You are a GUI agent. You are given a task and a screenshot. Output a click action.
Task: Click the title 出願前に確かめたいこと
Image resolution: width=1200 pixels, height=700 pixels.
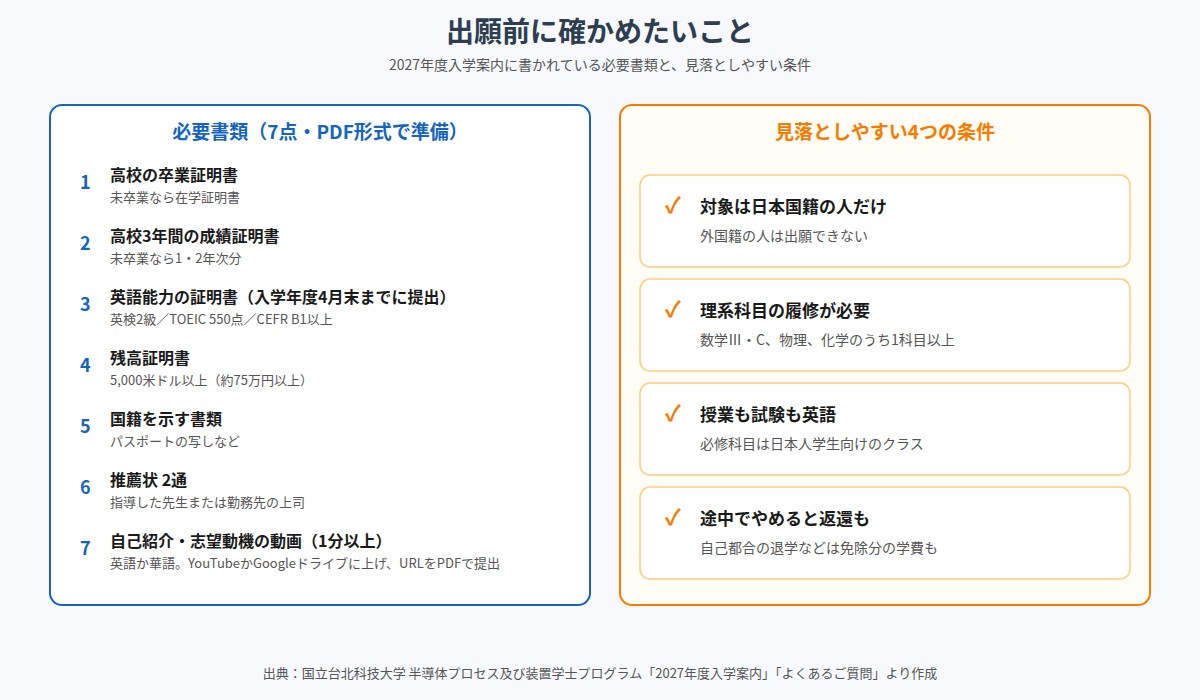(x=600, y=31)
